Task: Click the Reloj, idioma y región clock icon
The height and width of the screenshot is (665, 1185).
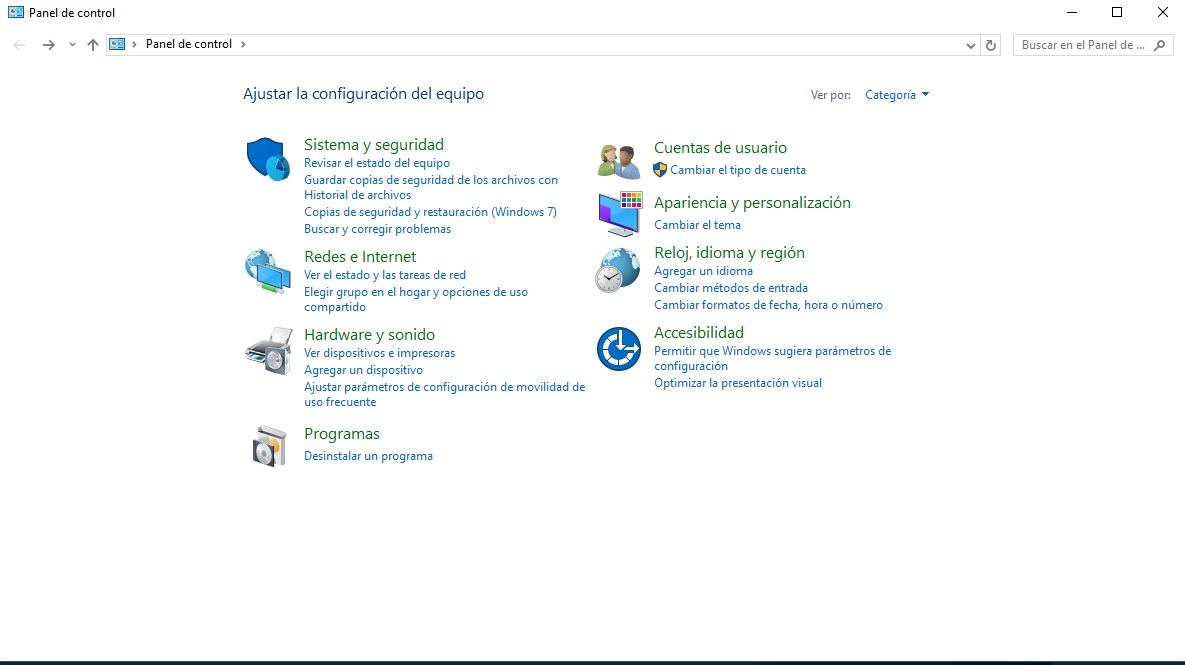Action: click(x=617, y=271)
